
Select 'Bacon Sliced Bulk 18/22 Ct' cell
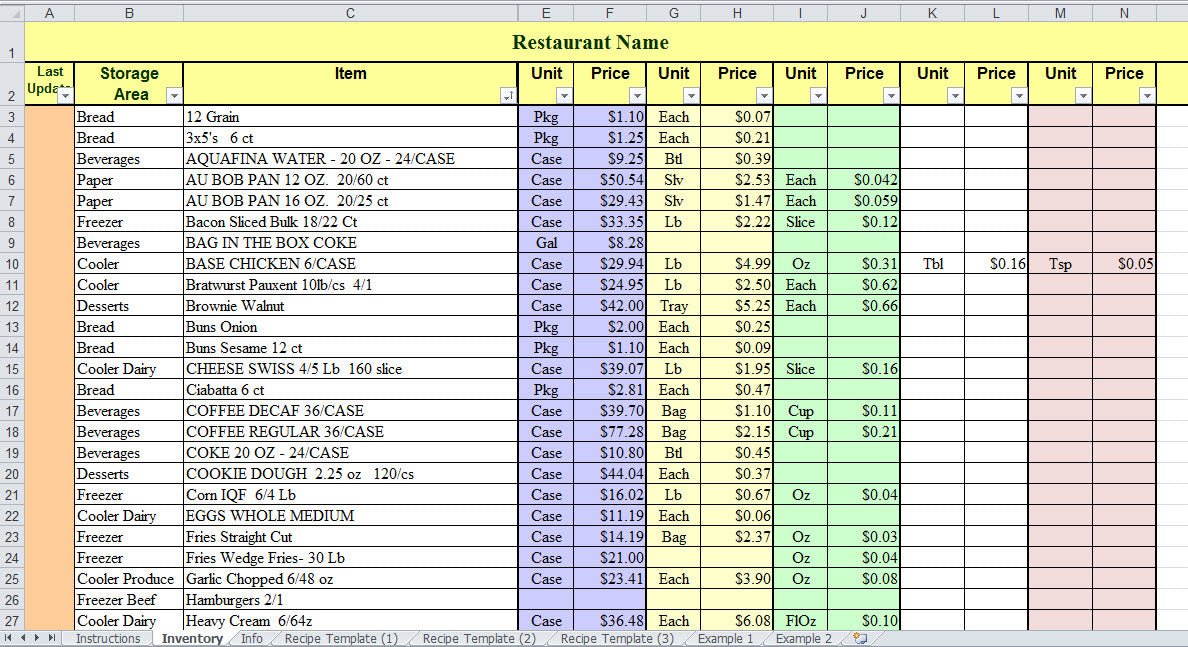(x=350, y=222)
